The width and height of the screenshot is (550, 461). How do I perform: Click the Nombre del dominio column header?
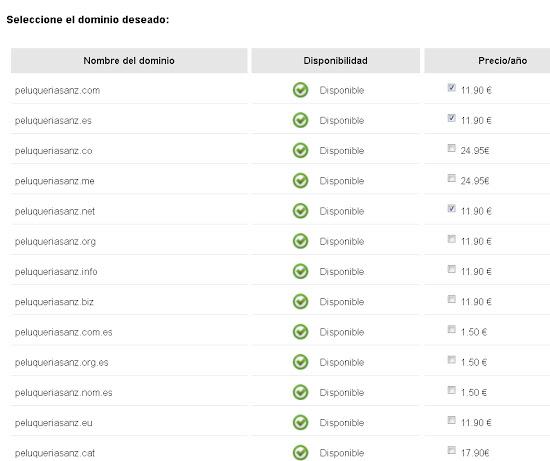[x=129, y=61]
